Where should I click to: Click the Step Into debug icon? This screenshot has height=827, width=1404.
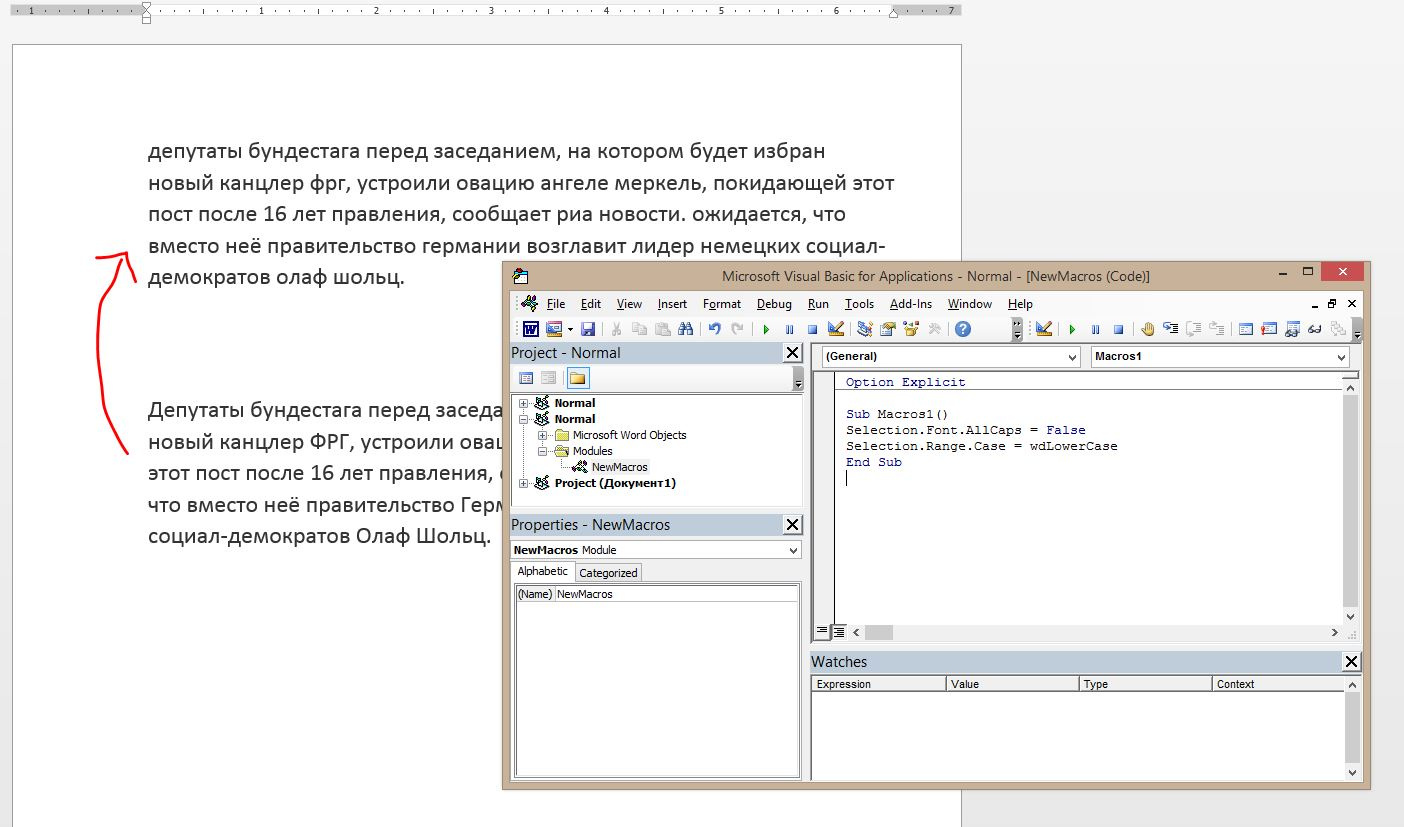(x=1170, y=328)
